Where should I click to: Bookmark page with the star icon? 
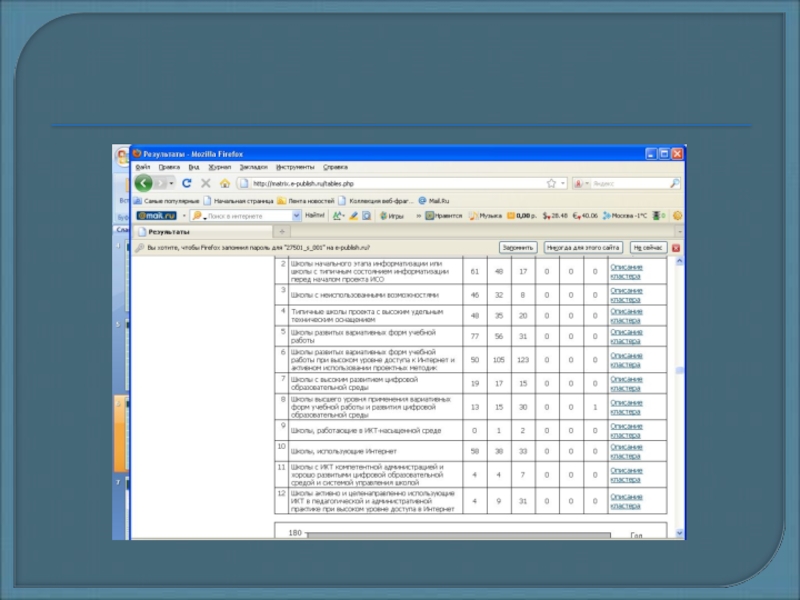point(551,183)
